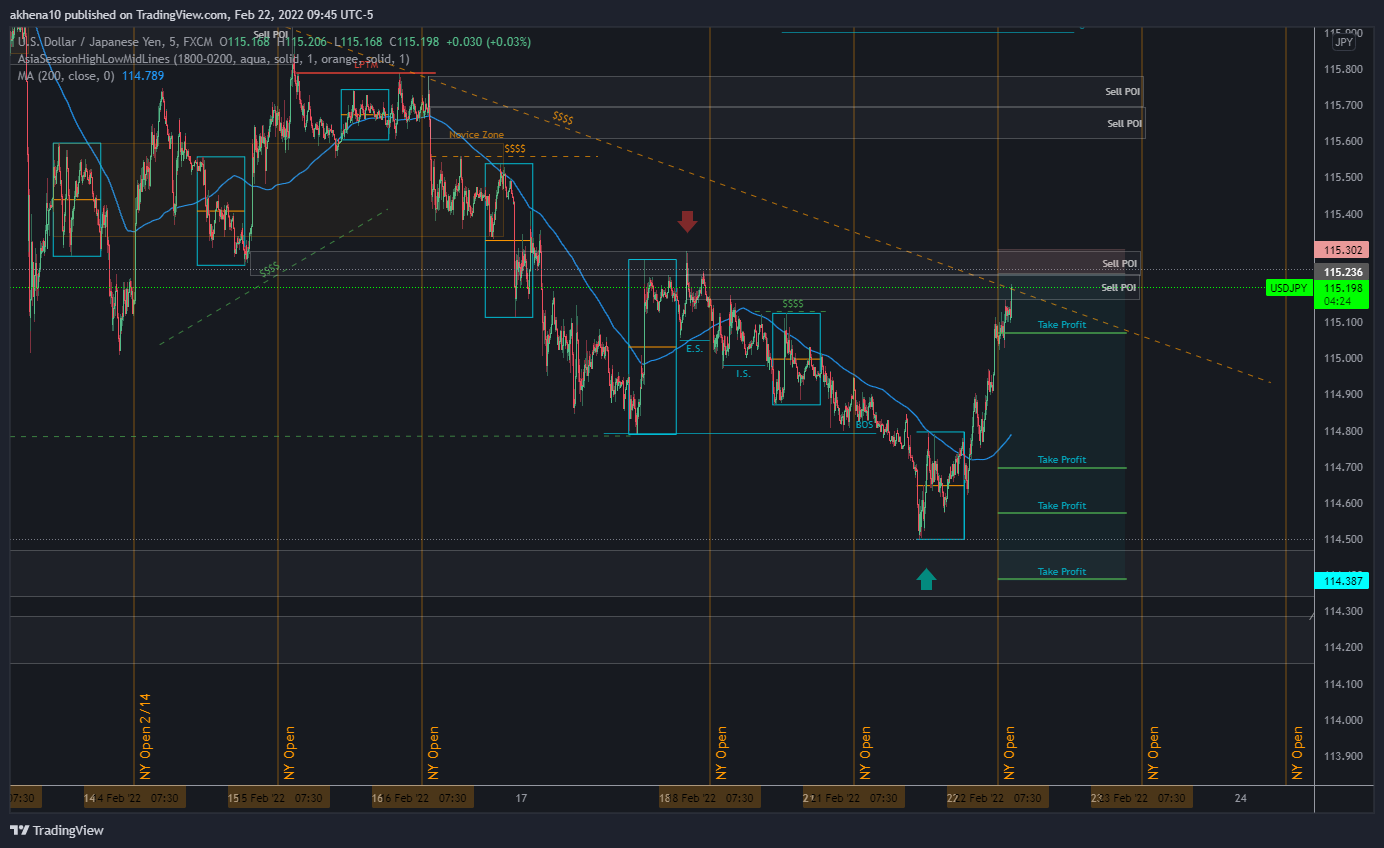Click the Sell POI label beside USDJPY tag
The image size is (1384, 848).
tap(1119, 288)
